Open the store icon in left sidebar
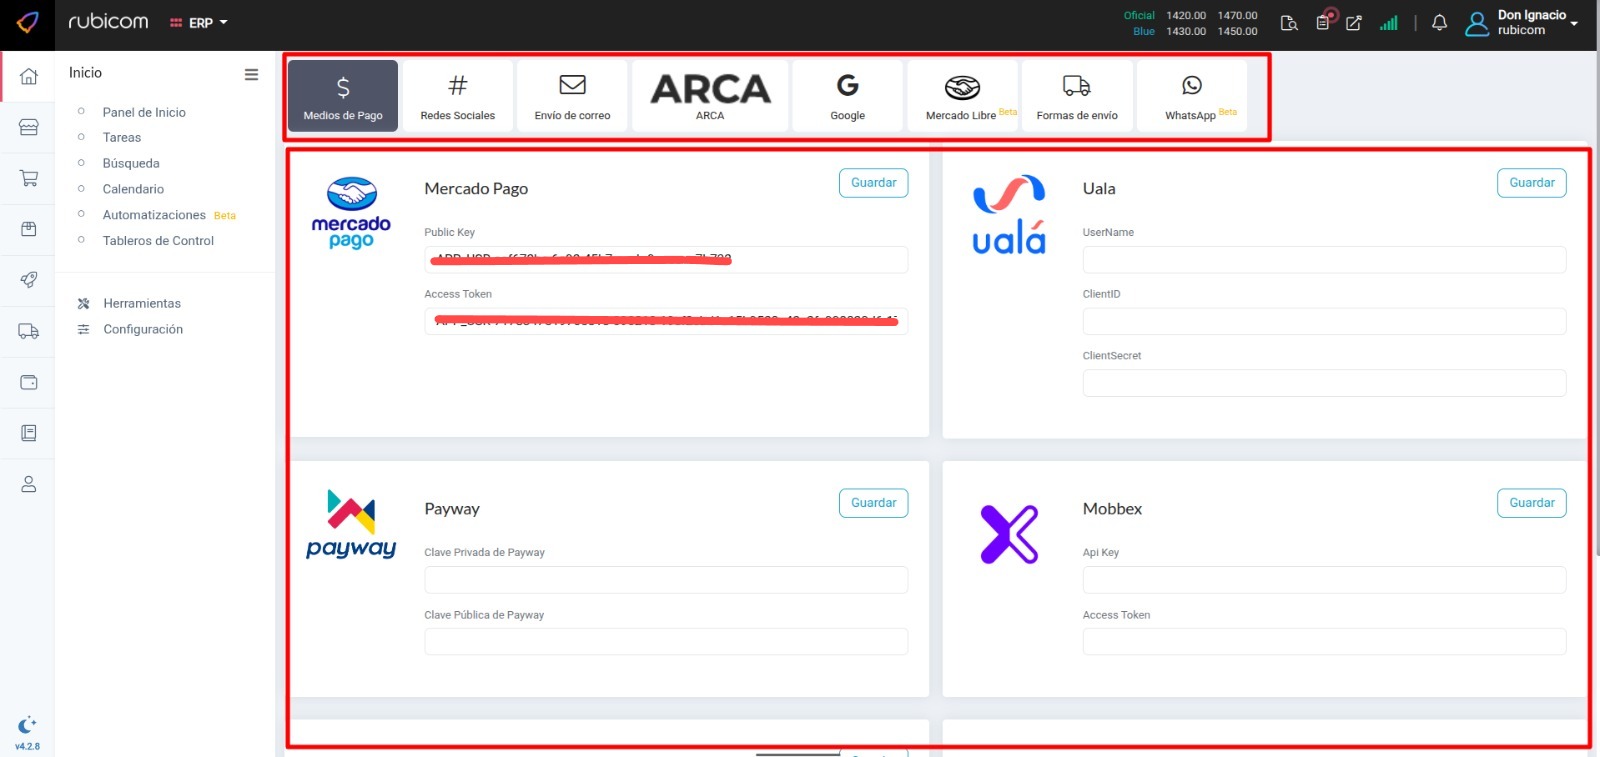 point(29,127)
